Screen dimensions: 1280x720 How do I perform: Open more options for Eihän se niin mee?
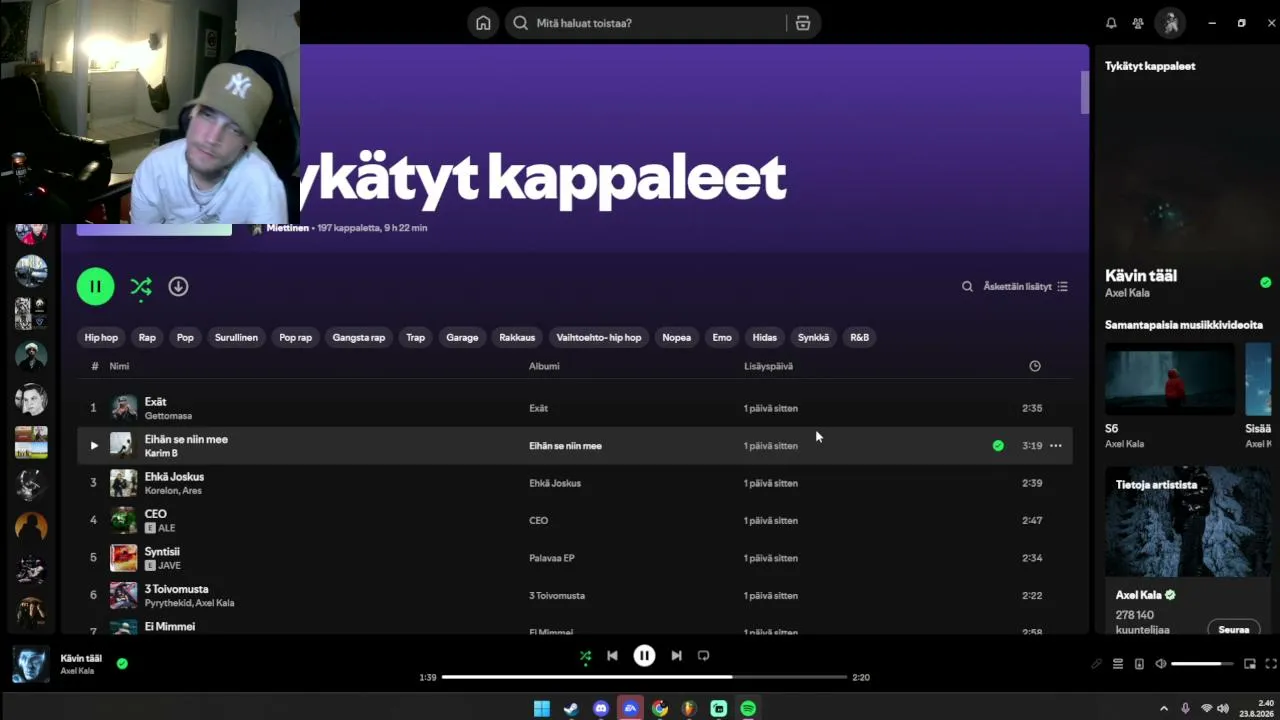(x=1056, y=446)
